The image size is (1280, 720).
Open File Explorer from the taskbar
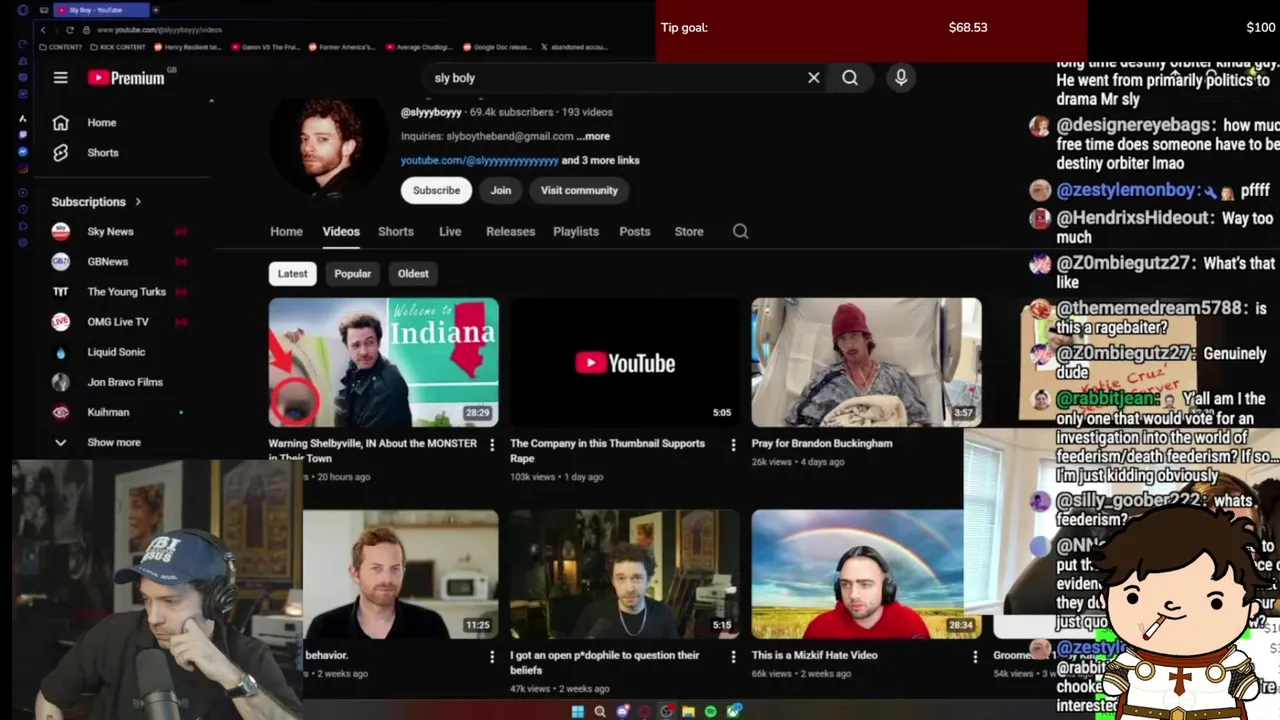point(688,712)
